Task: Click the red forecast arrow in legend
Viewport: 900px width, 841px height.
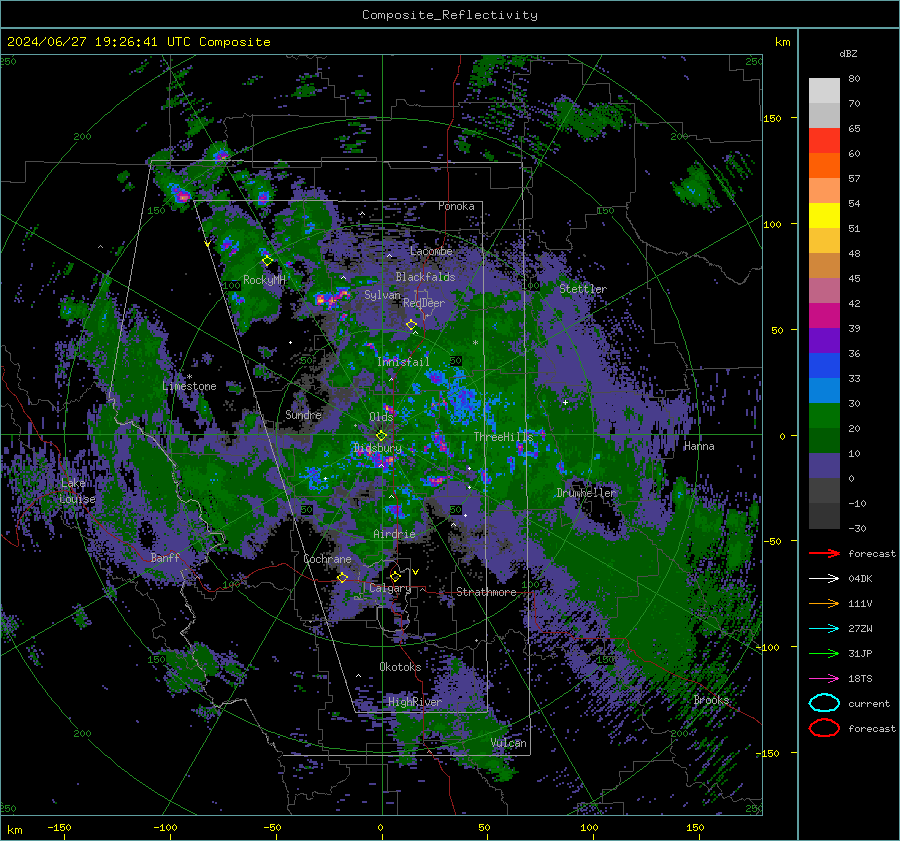Action: [x=824, y=553]
